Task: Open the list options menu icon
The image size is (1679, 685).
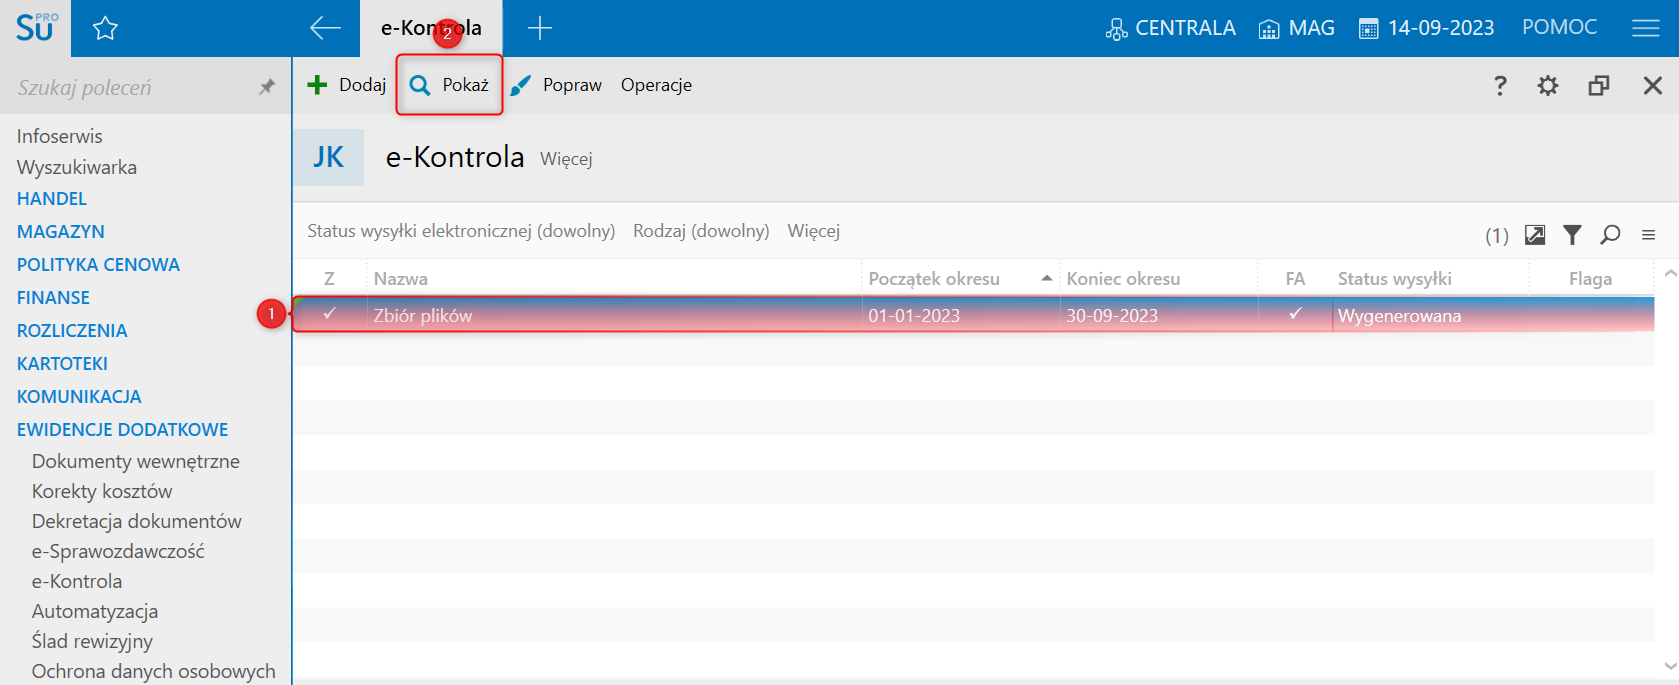Action: [x=1648, y=235]
